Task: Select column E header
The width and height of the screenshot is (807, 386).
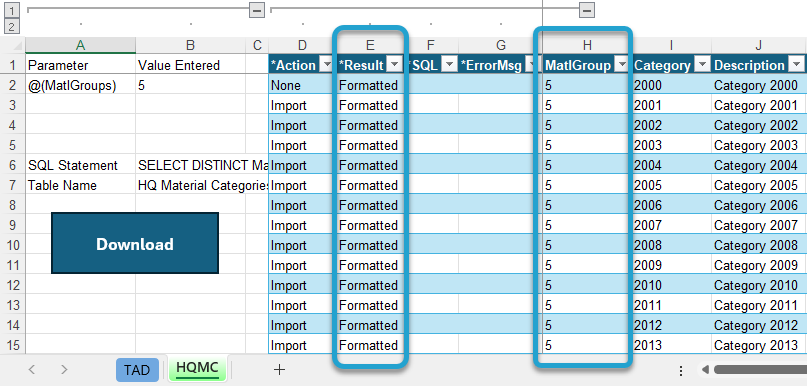Action: 370,45
